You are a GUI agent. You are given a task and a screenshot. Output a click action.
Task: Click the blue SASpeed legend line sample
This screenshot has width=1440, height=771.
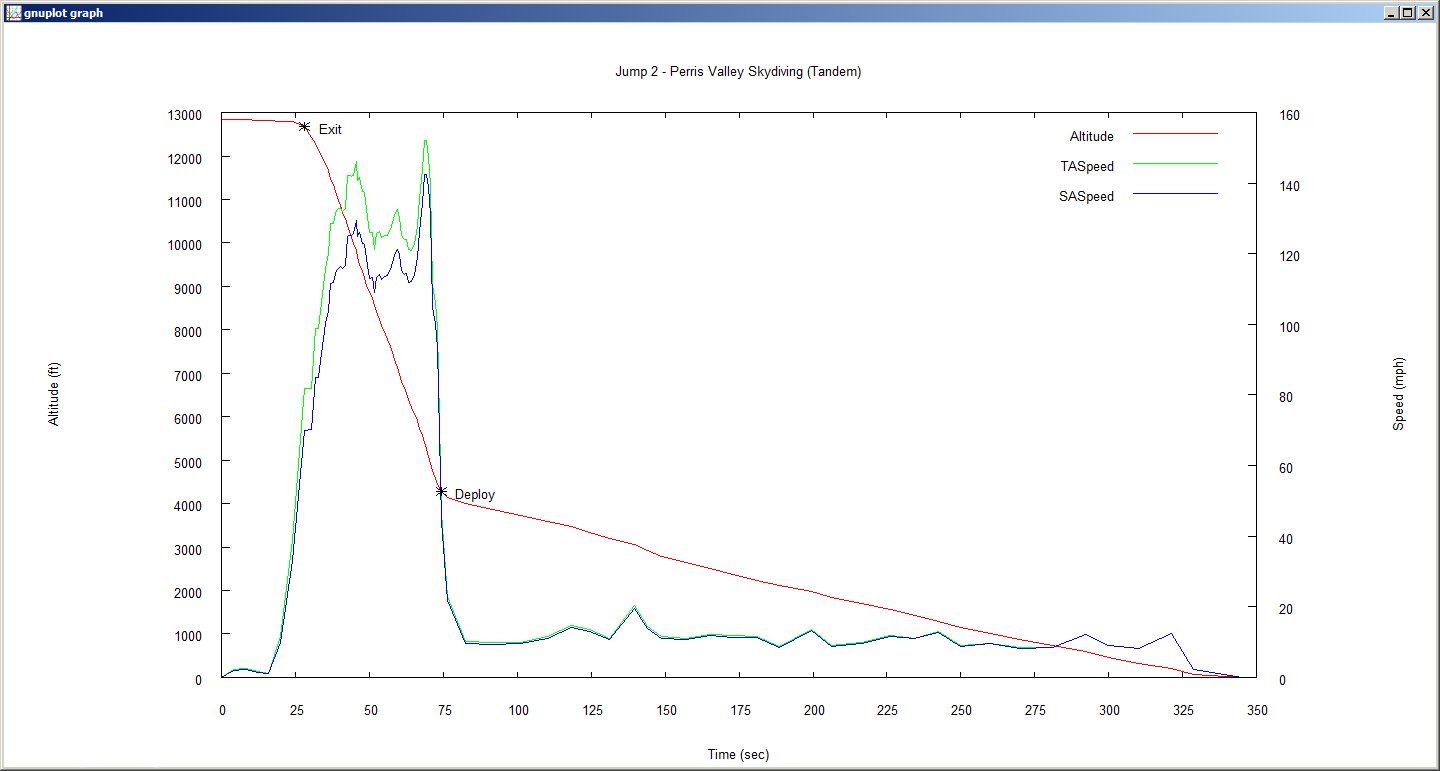click(1175, 193)
